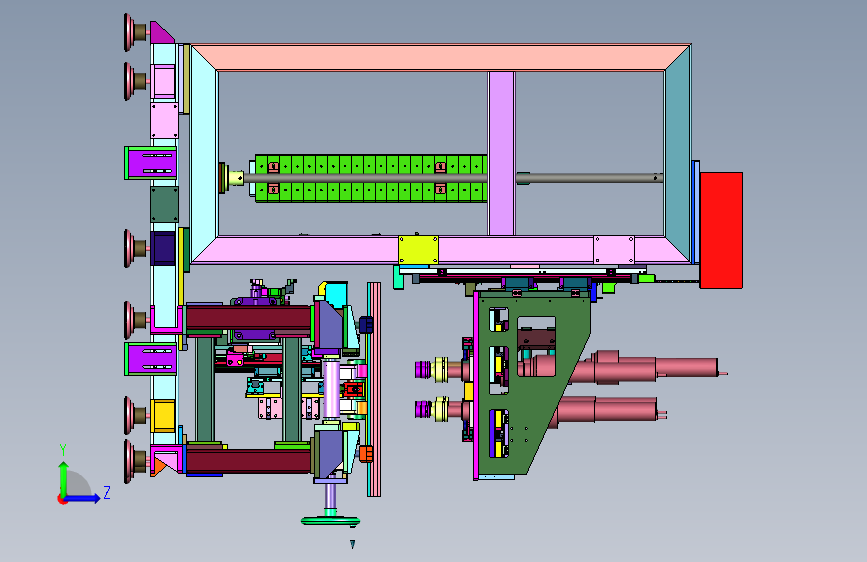
Task: Select the red origin ball of the axis triad
Action: click(x=62, y=499)
